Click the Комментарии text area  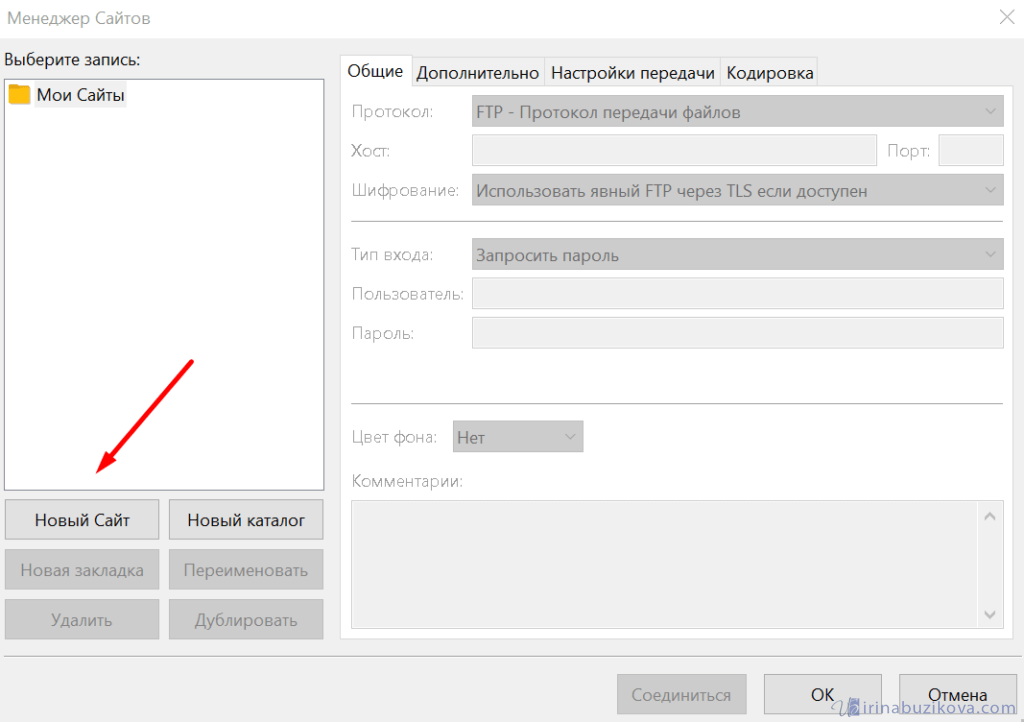[x=664, y=563]
